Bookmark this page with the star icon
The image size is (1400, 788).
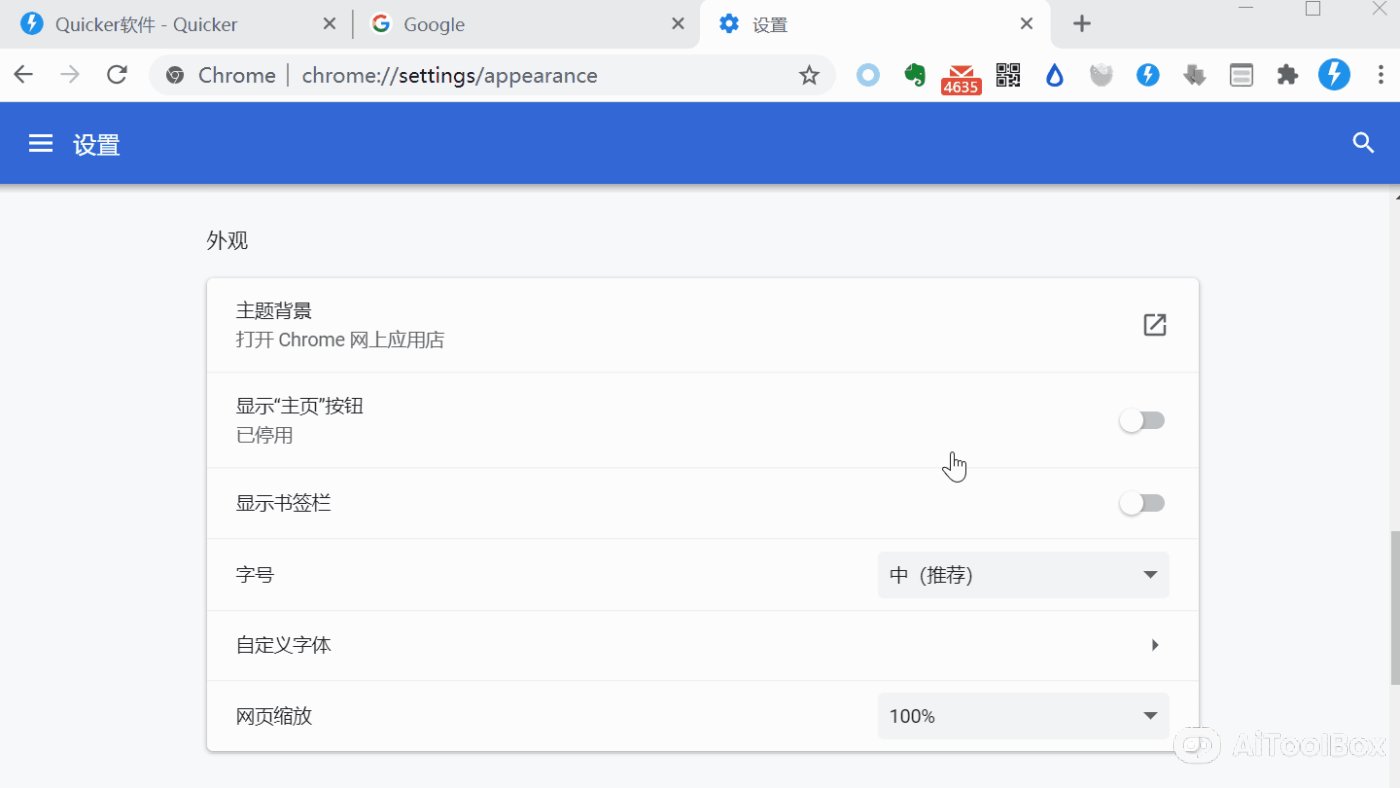[809, 76]
